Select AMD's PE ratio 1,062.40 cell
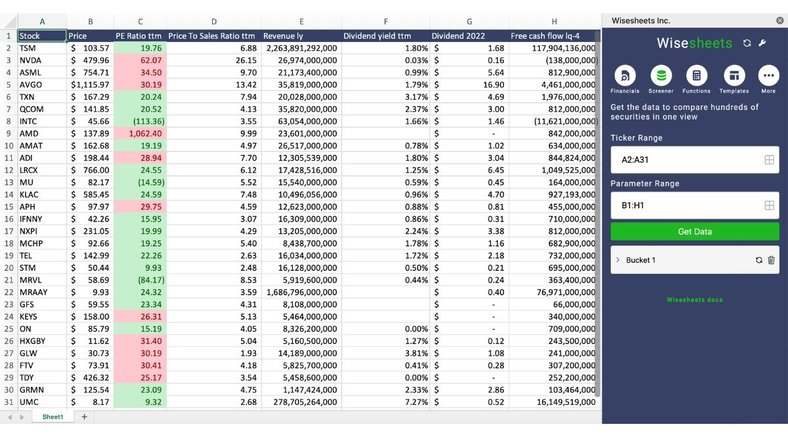 (140, 134)
